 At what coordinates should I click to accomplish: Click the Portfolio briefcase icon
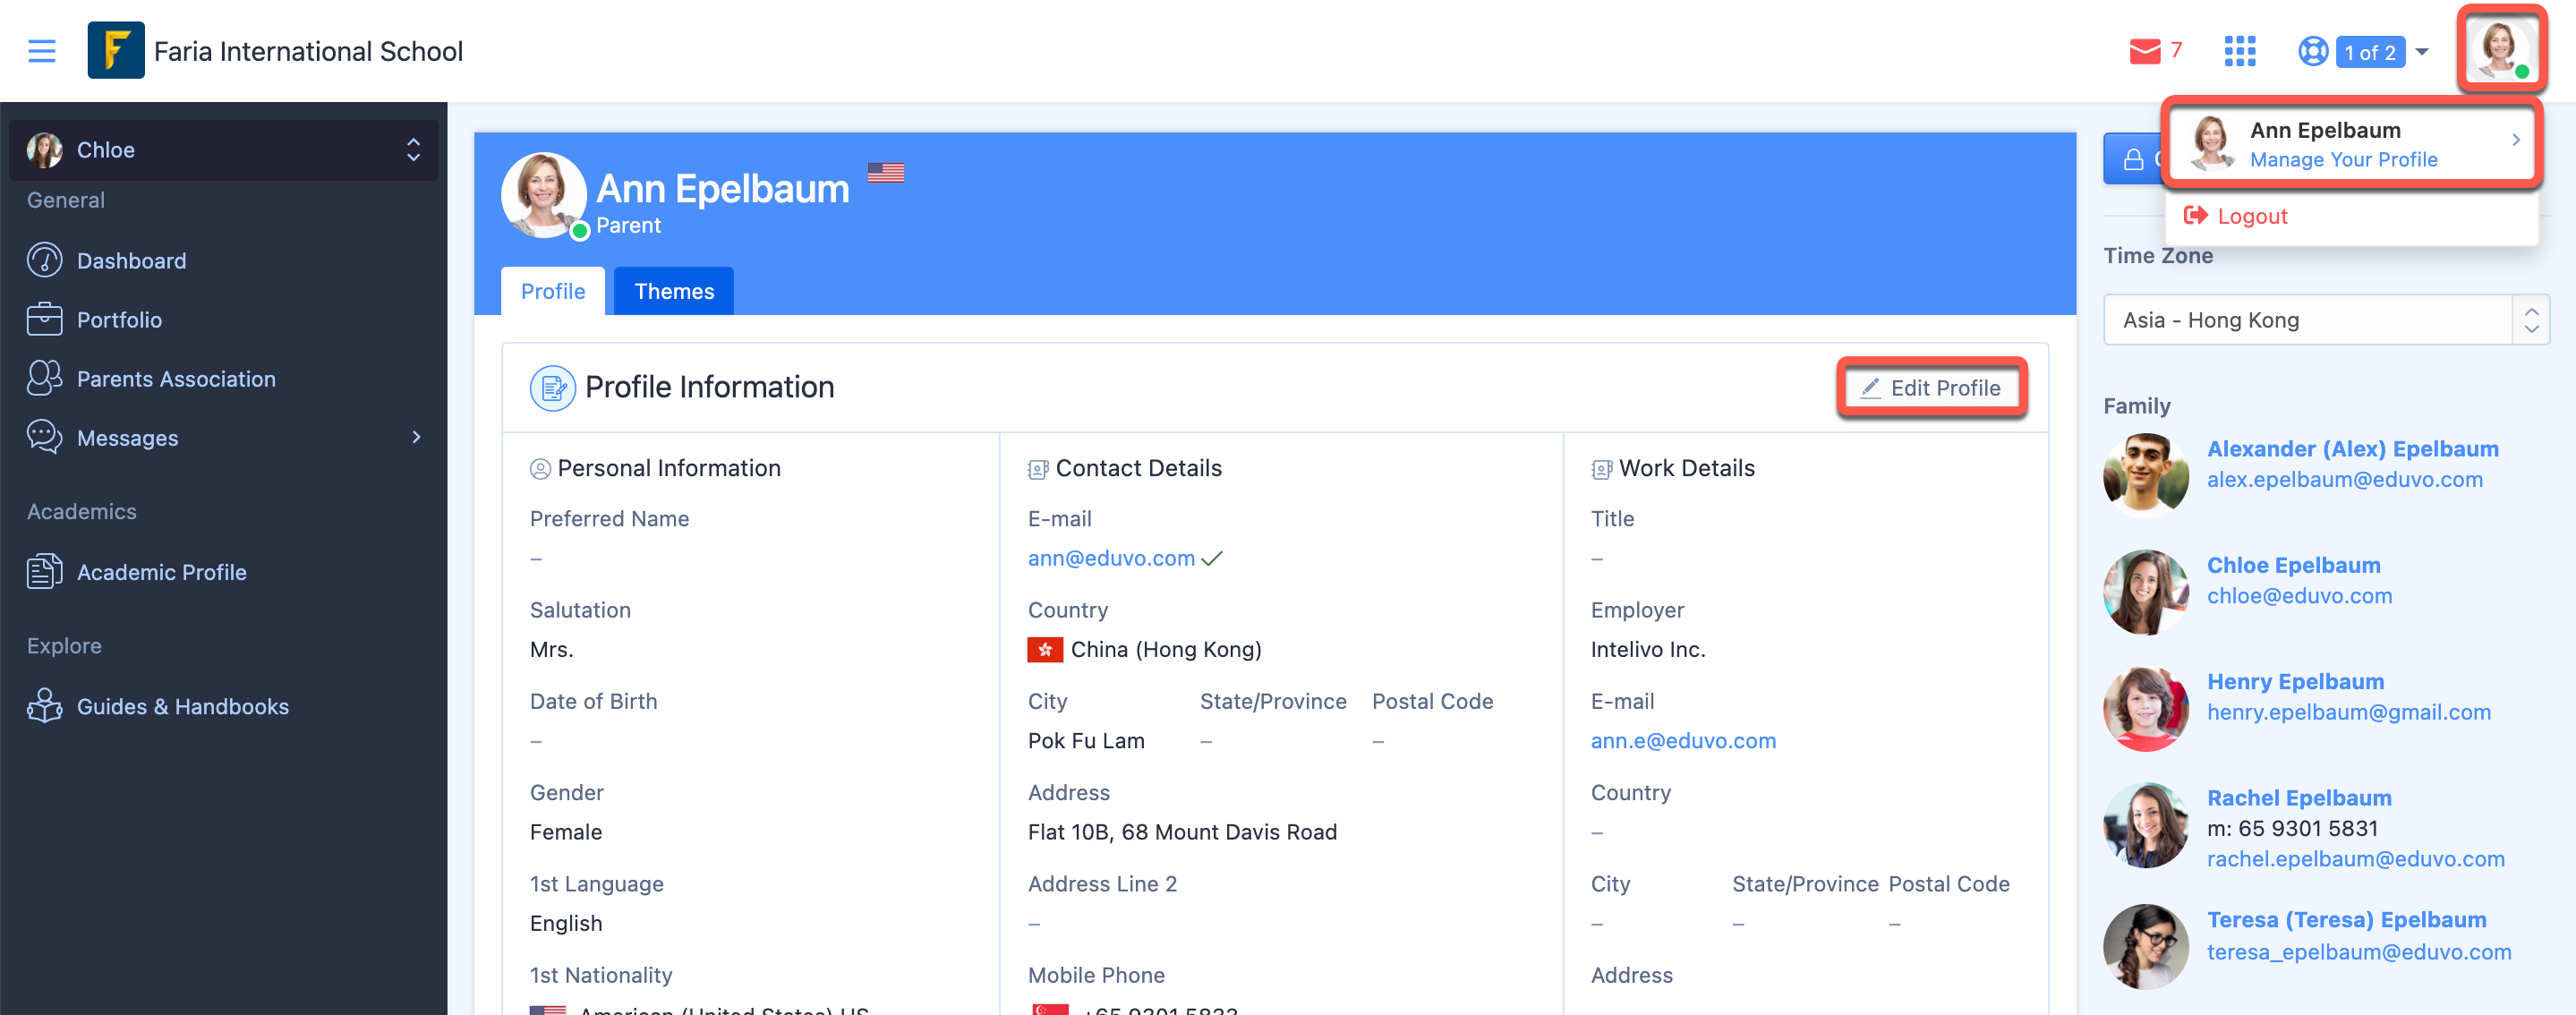(x=44, y=319)
